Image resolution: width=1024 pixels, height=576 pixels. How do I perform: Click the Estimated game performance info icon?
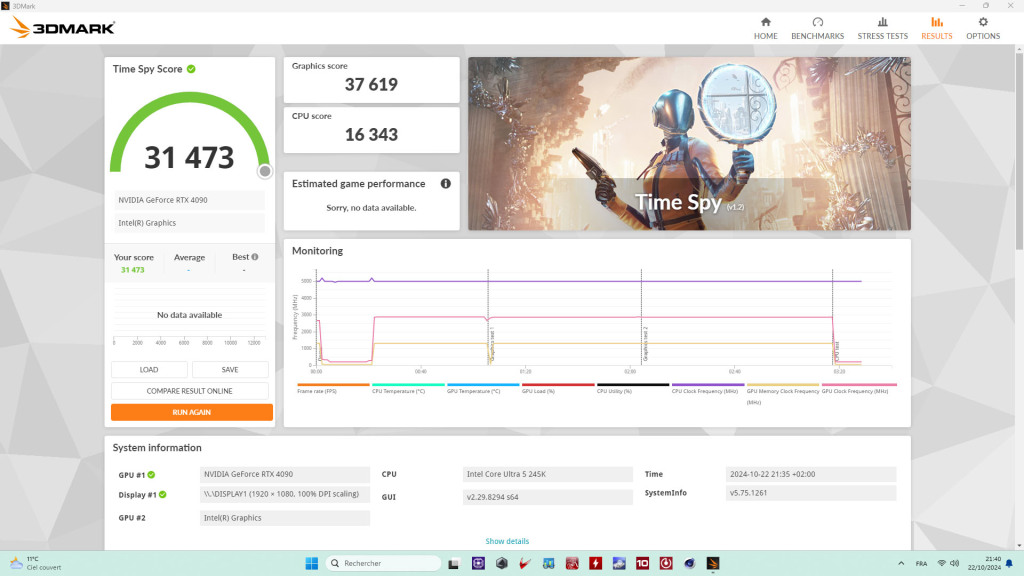tap(445, 184)
